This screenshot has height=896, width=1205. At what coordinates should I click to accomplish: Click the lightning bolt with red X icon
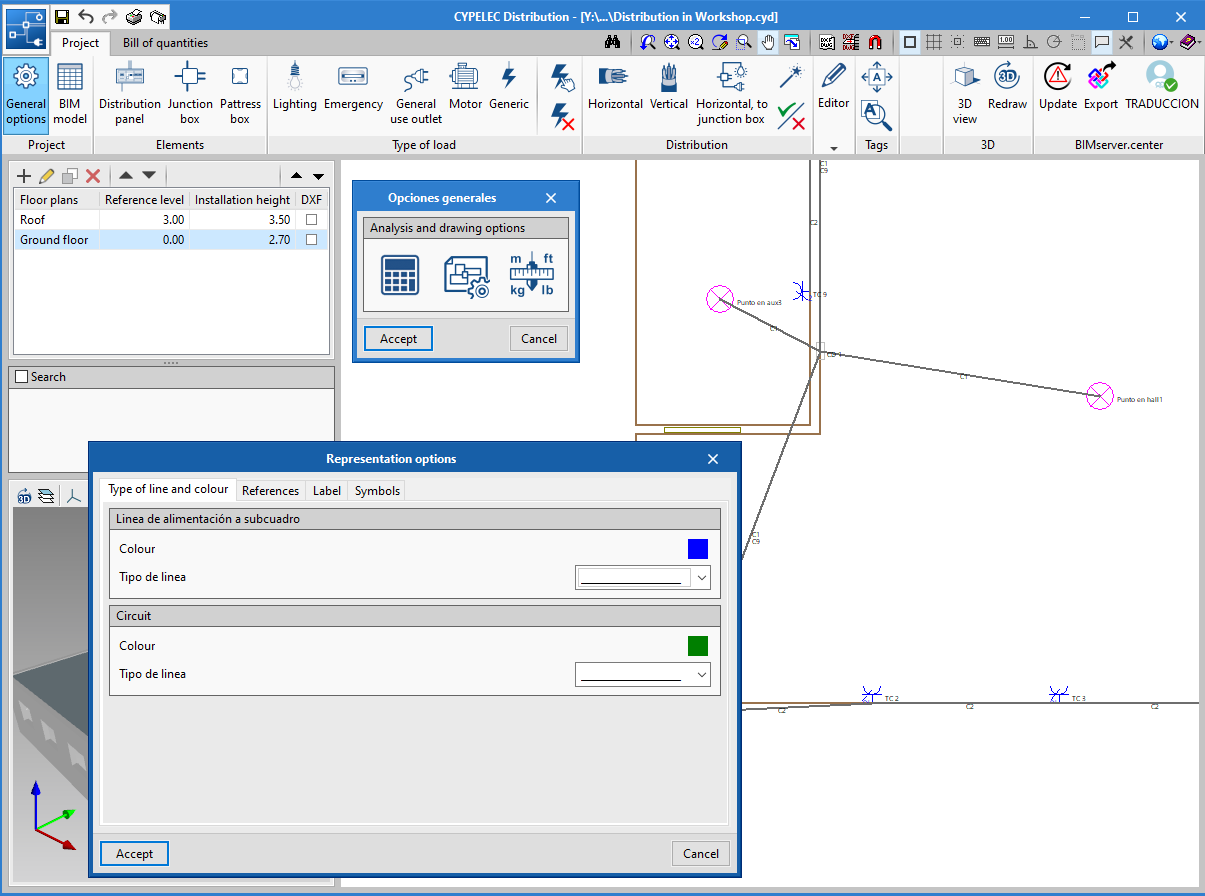(x=563, y=116)
